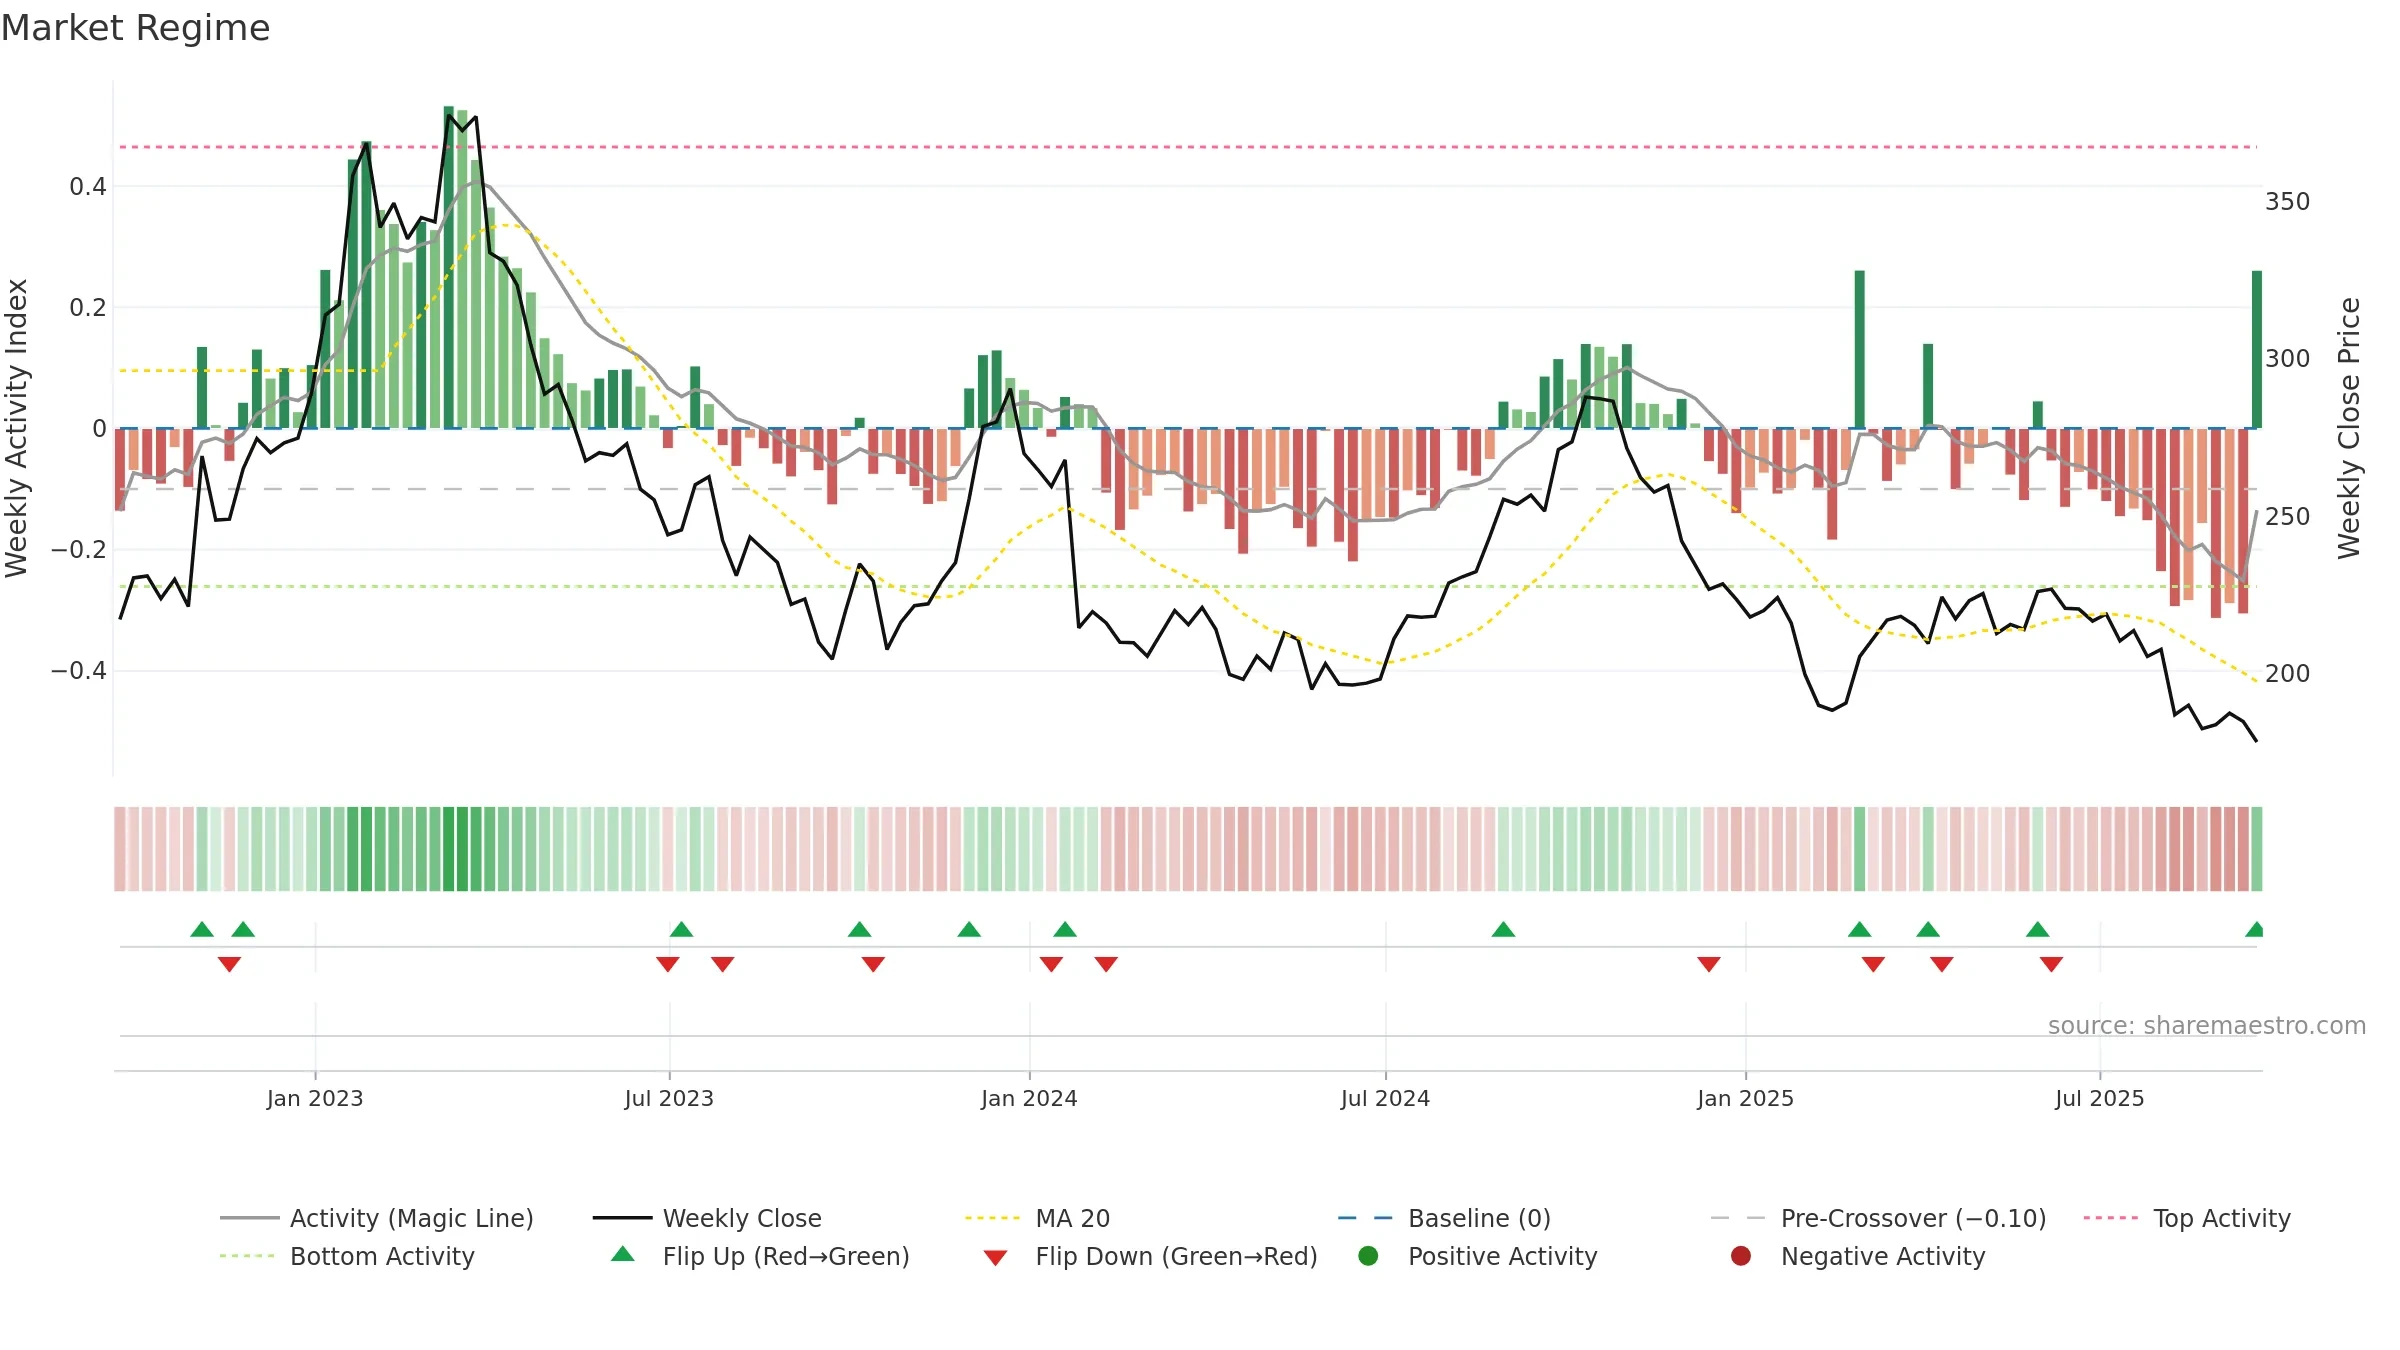Click the Jan 2025 axis label
Viewport: 2400px width, 1350px height.
[x=1745, y=1098]
